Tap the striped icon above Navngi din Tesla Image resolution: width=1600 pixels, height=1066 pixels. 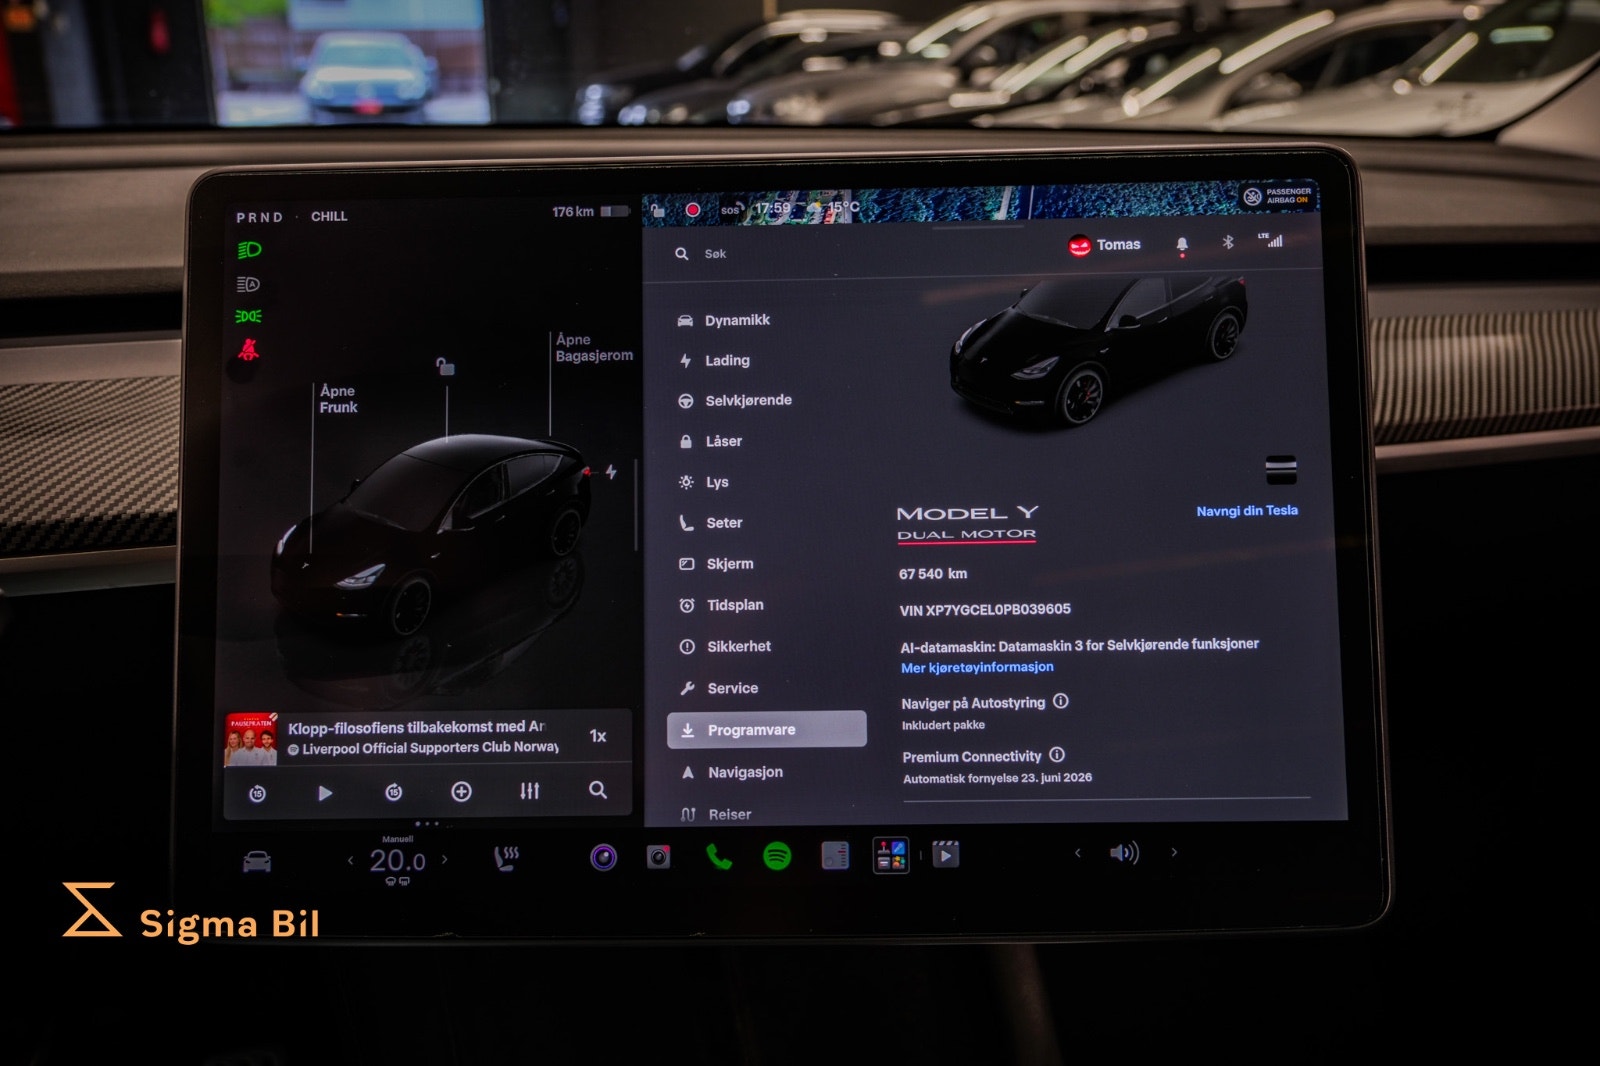pyautogui.click(x=1281, y=468)
